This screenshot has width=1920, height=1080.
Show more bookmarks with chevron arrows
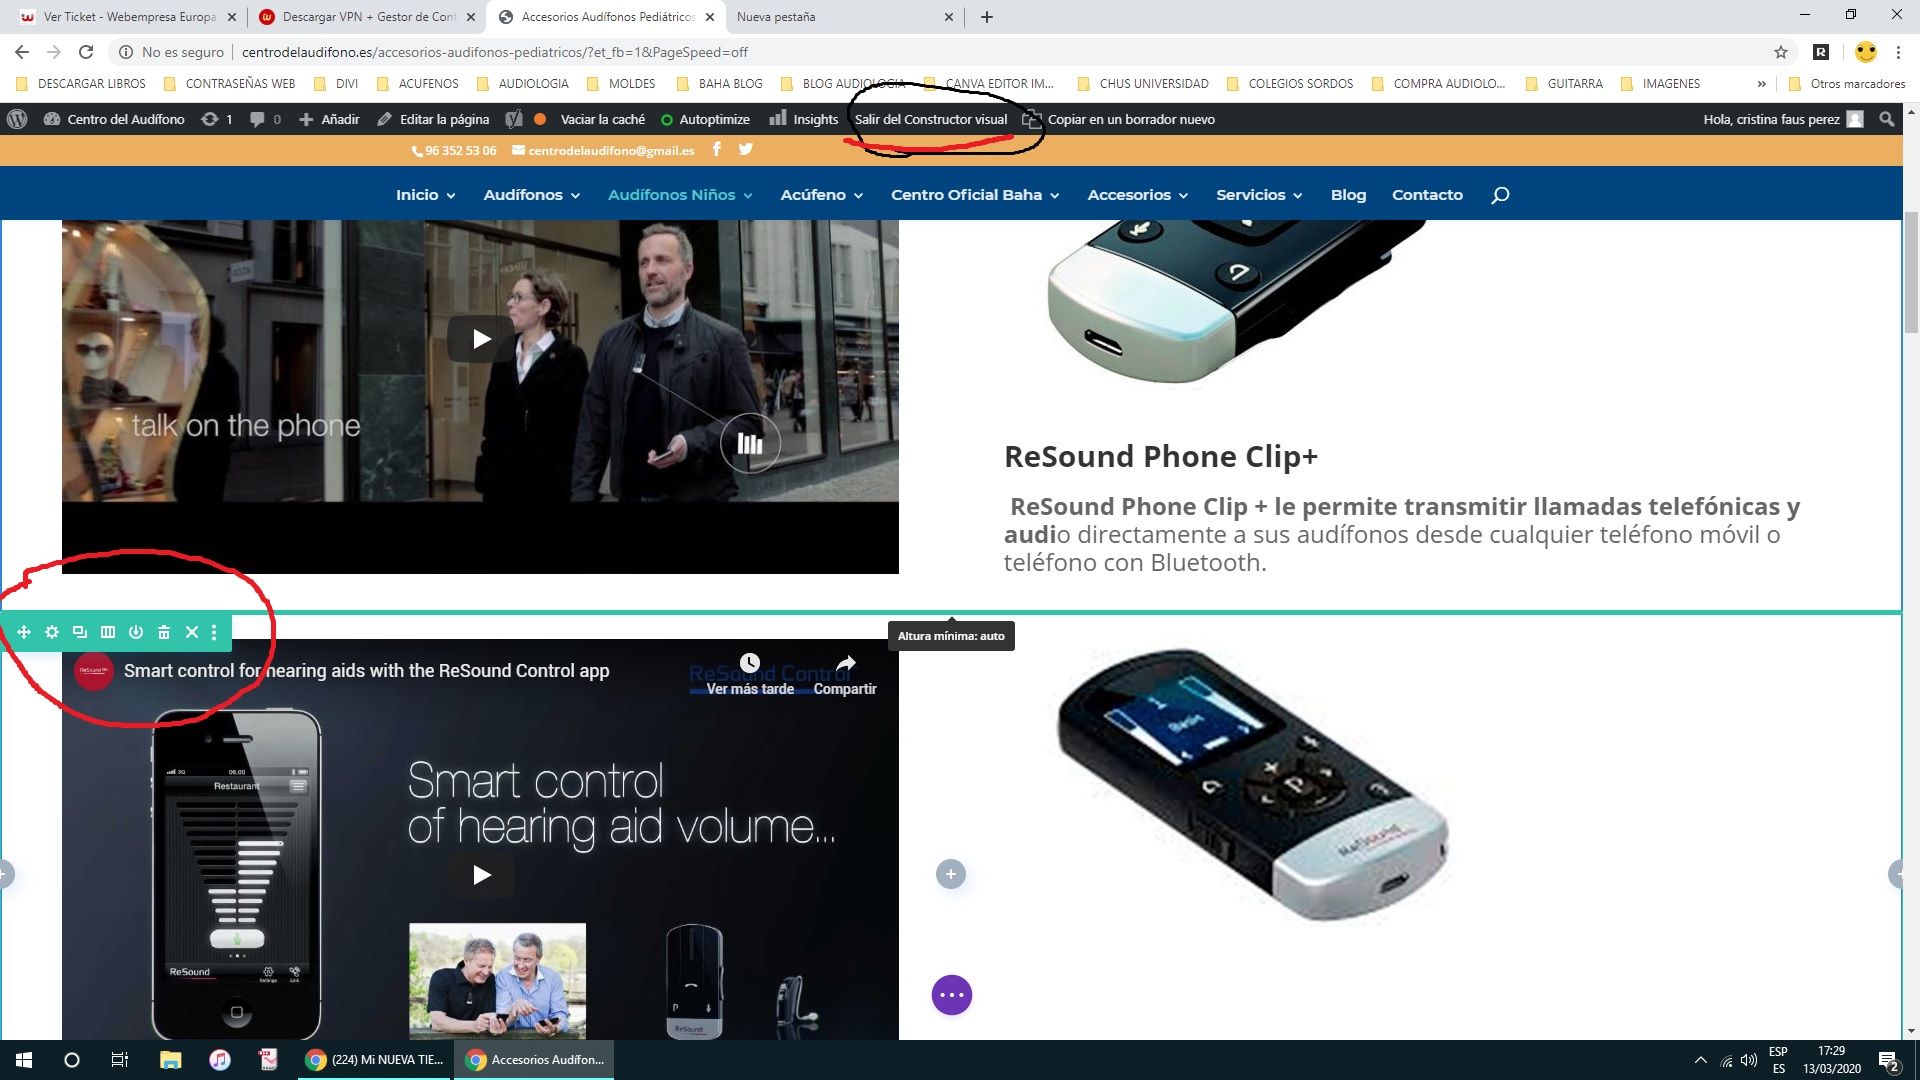point(1761,84)
